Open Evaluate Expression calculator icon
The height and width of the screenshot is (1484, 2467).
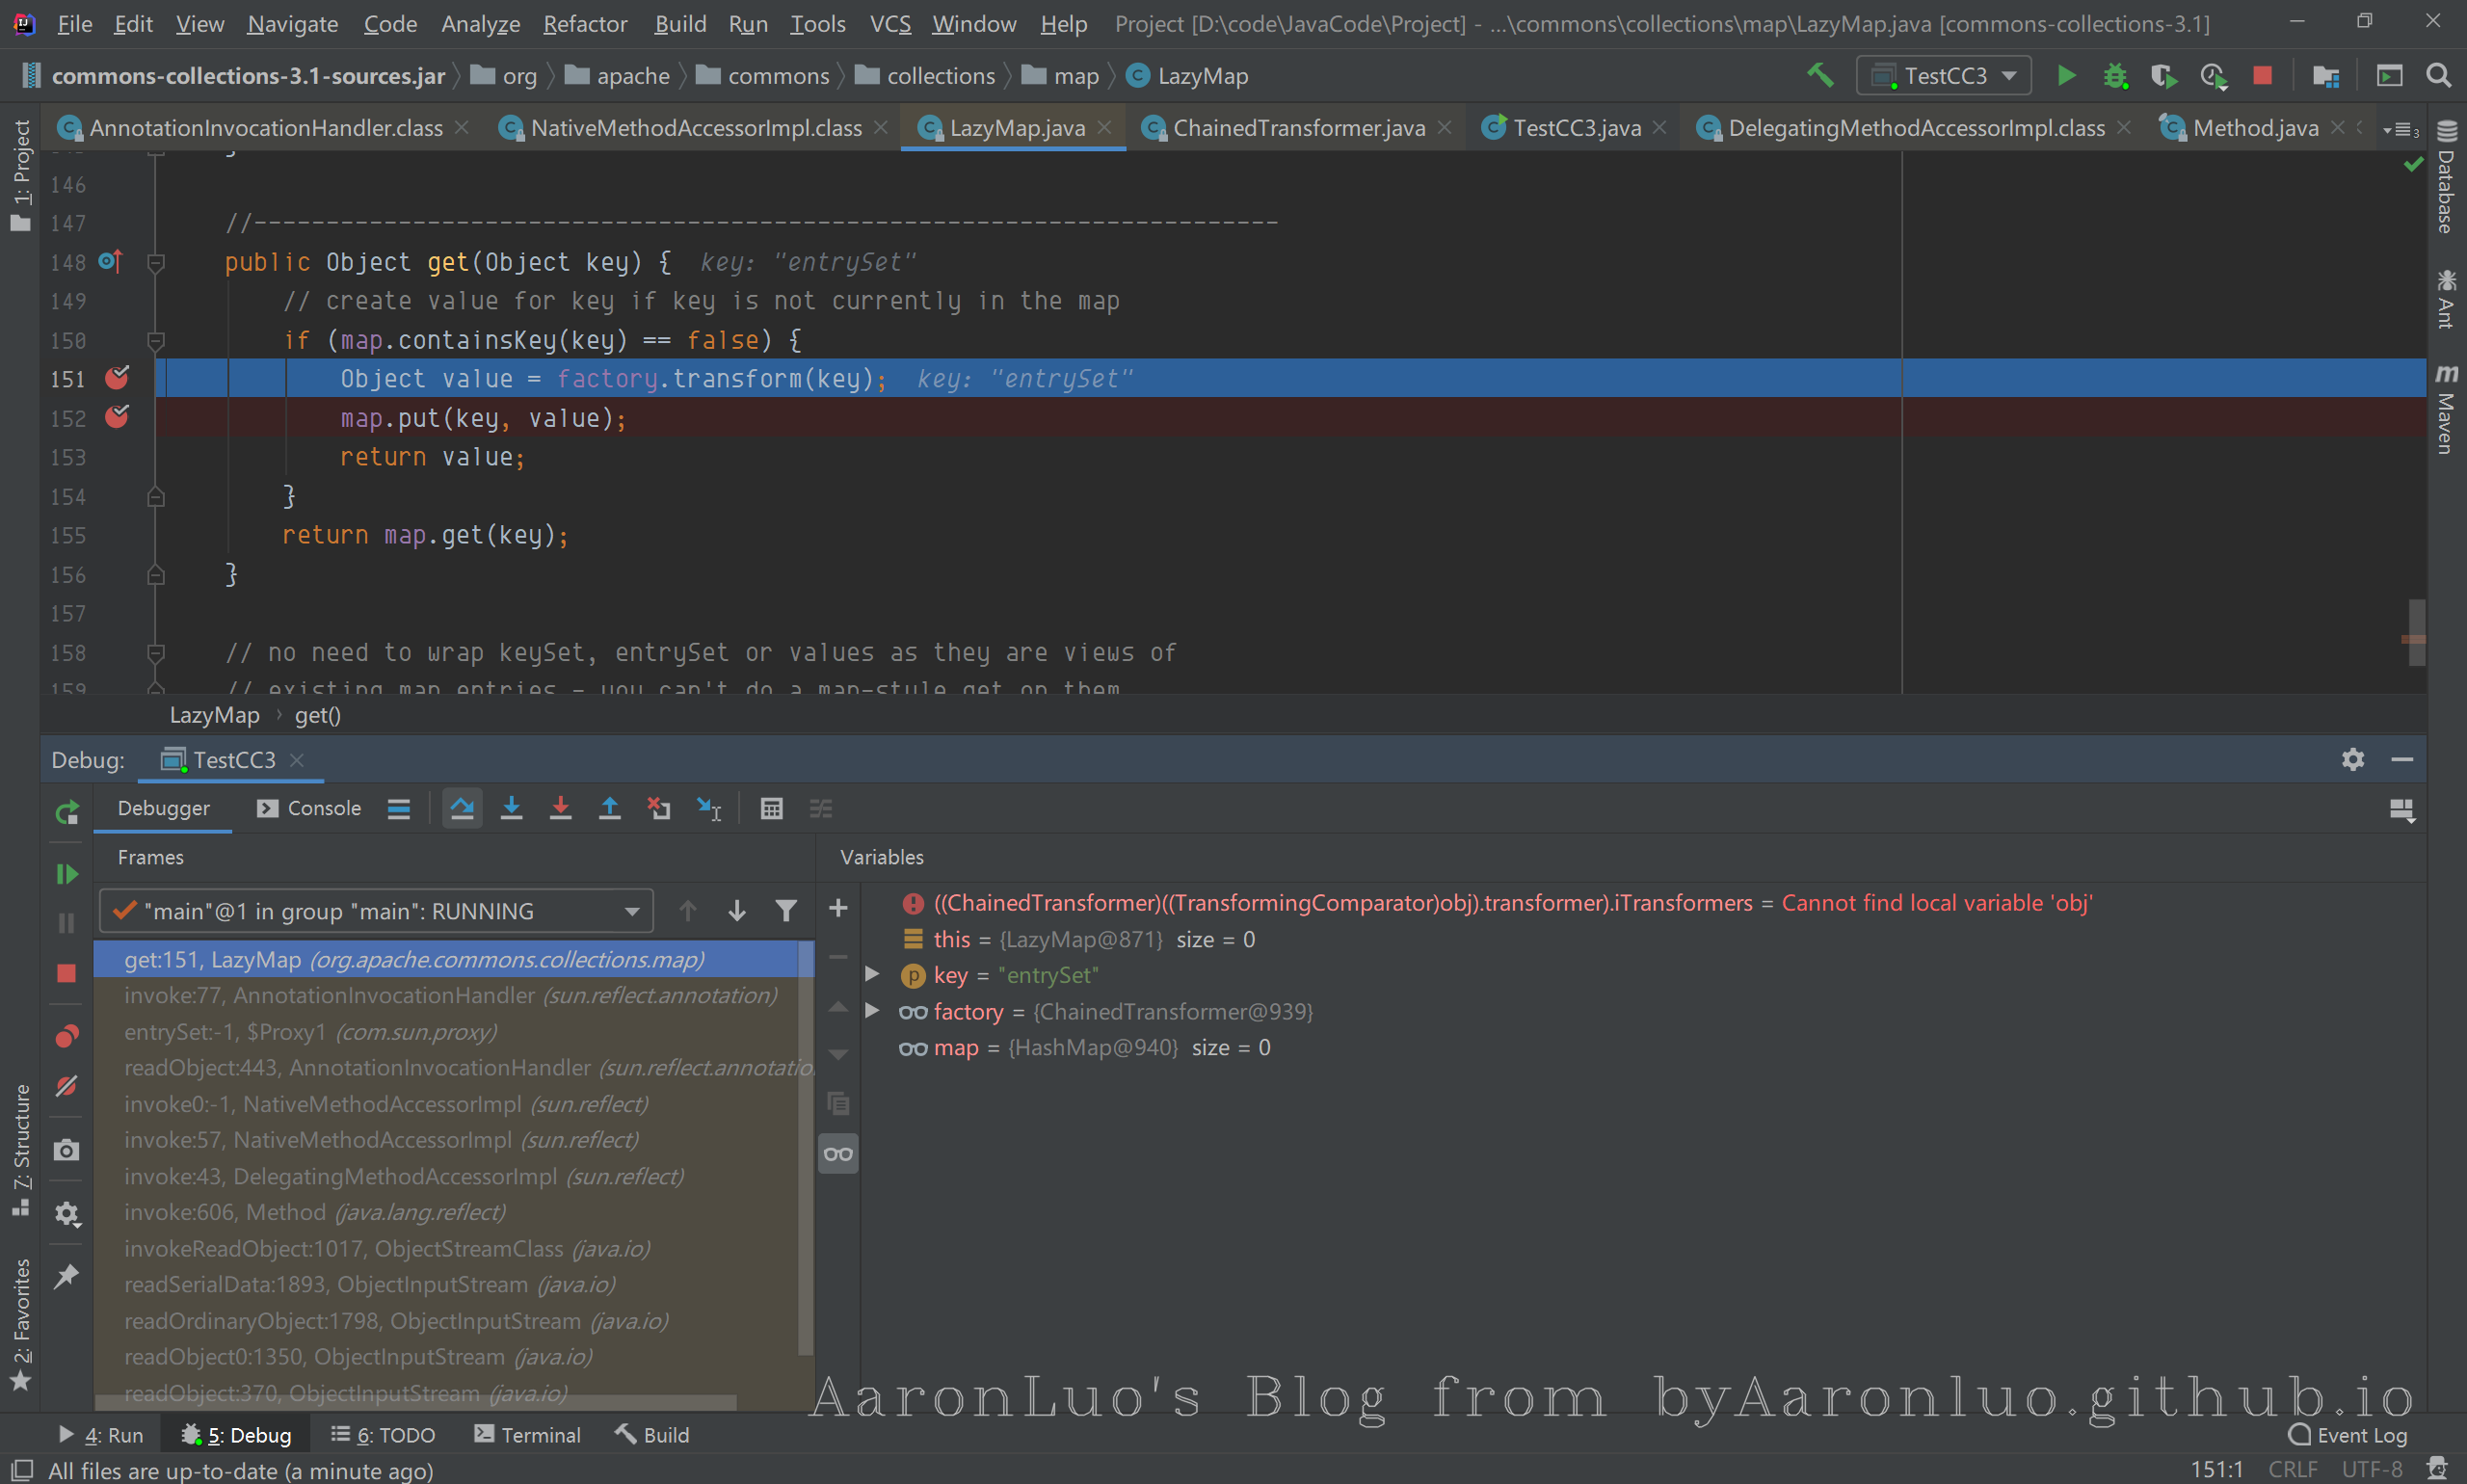771,808
